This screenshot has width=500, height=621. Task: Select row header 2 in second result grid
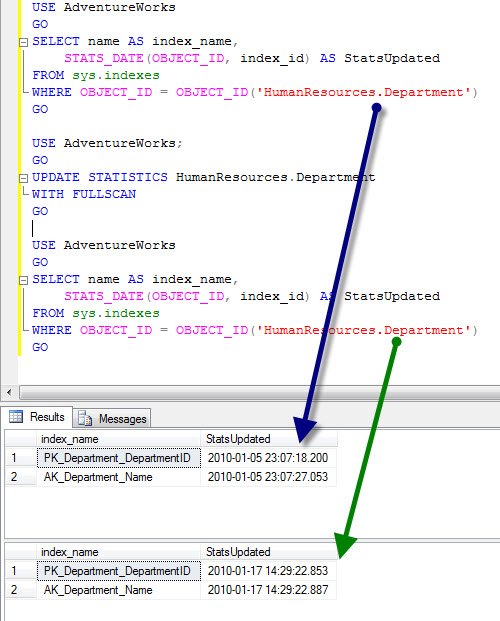[x=21, y=590]
